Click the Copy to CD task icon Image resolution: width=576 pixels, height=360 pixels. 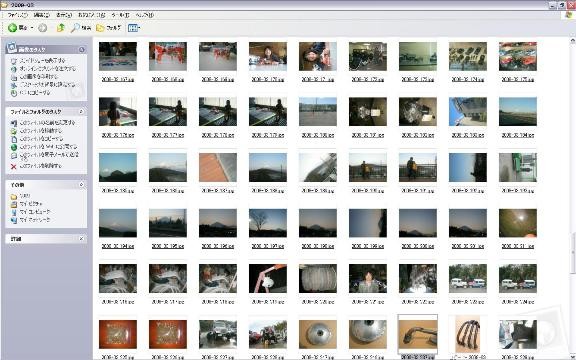(14, 93)
